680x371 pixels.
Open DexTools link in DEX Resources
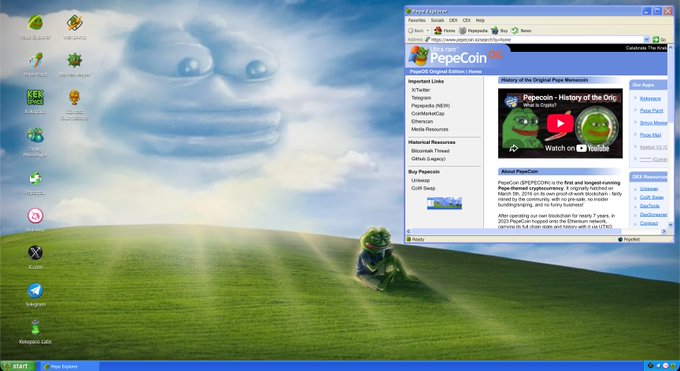(650, 206)
